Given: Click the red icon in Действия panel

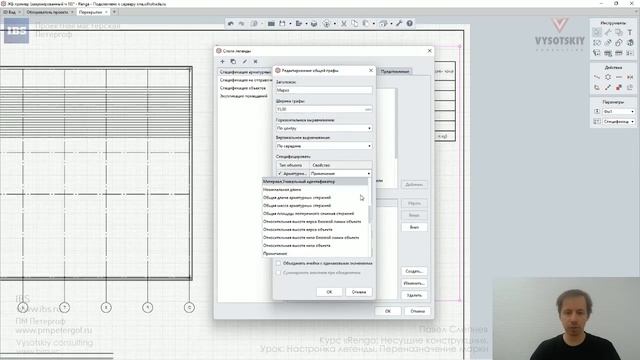Looking at the screenshot, I should (x=619, y=87).
